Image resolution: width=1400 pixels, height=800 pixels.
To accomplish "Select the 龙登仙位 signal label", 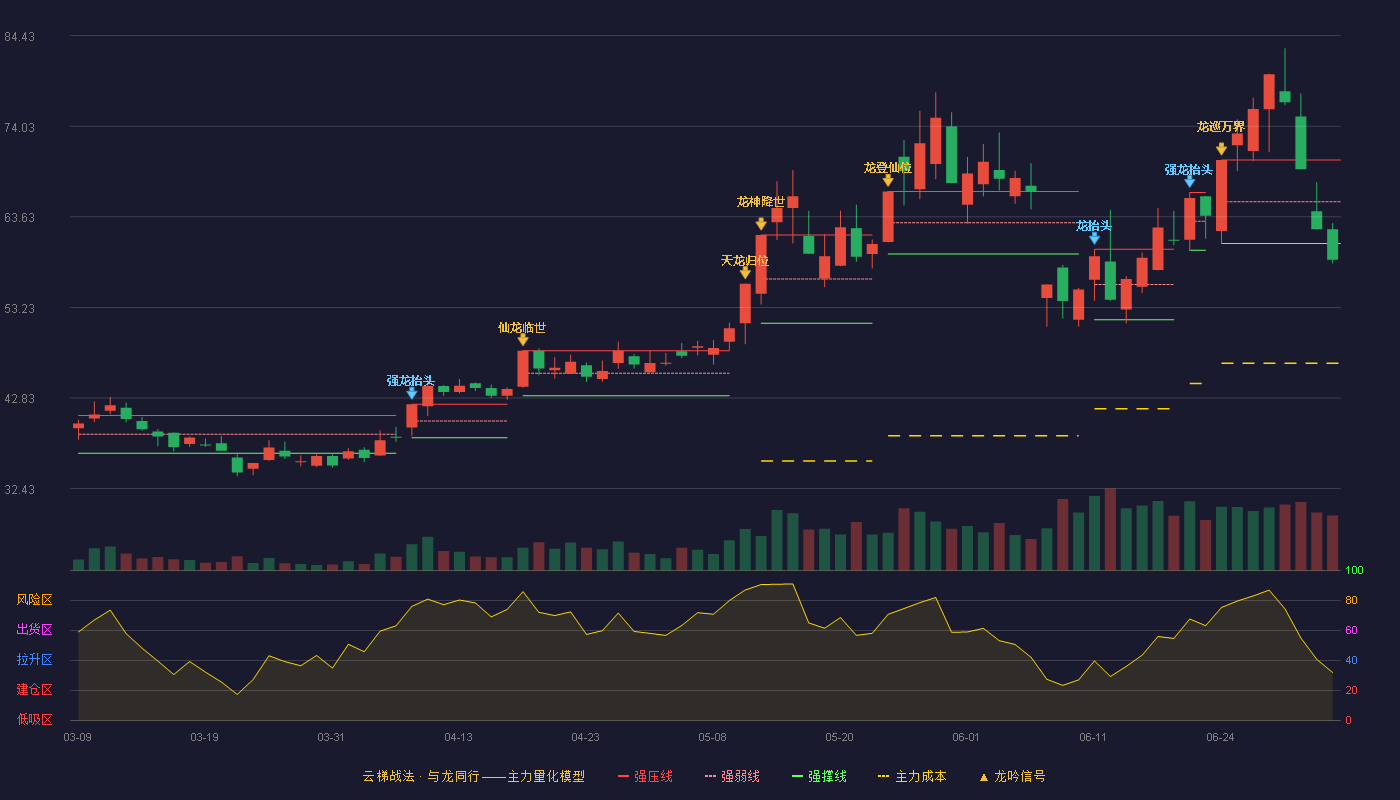I will (888, 167).
